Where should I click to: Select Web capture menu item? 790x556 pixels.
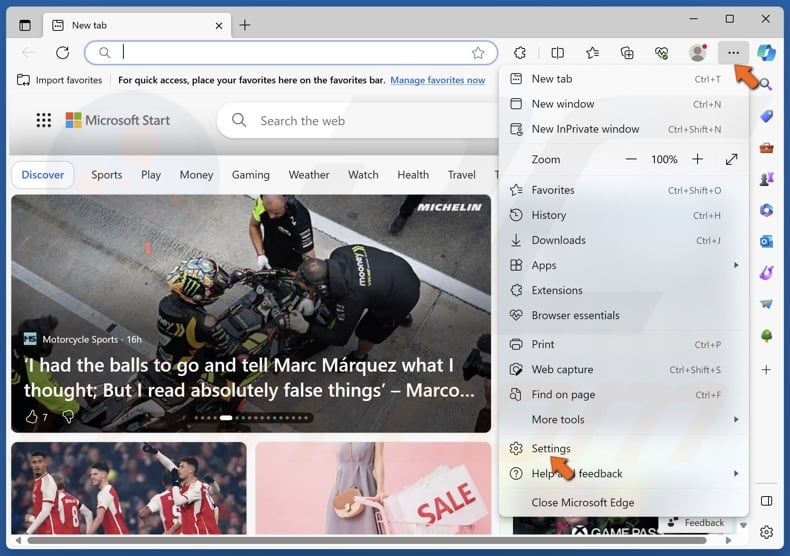[624, 370]
